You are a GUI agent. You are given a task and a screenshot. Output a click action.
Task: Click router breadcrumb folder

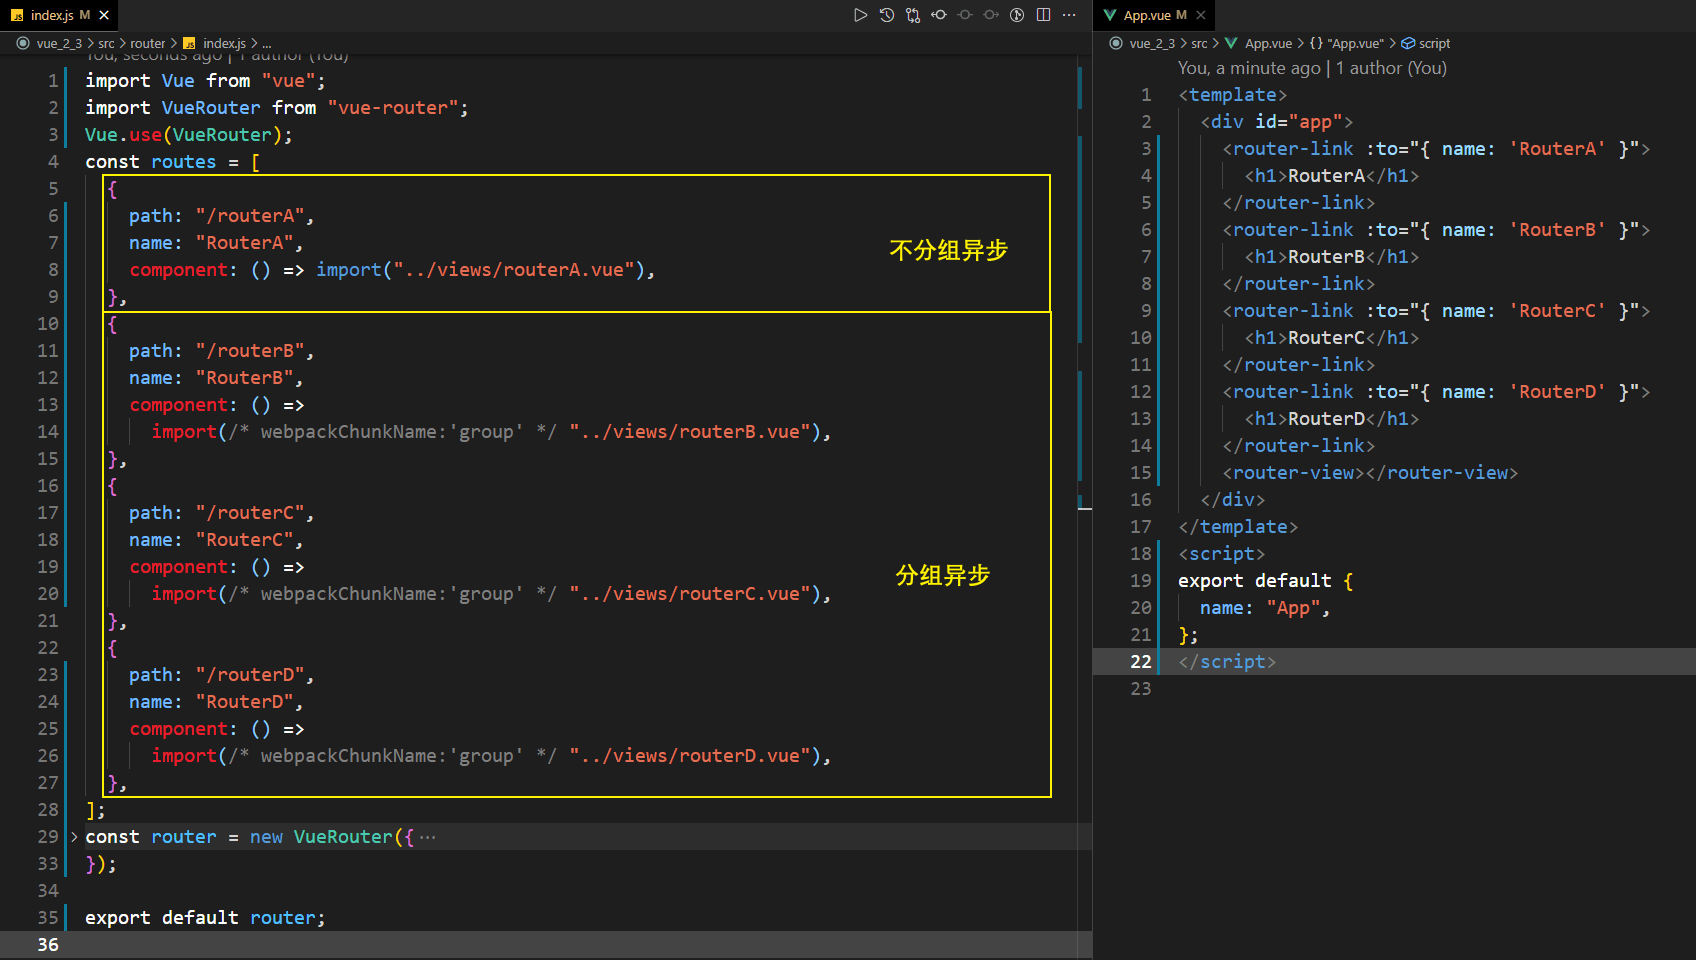[x=148, y=43]
